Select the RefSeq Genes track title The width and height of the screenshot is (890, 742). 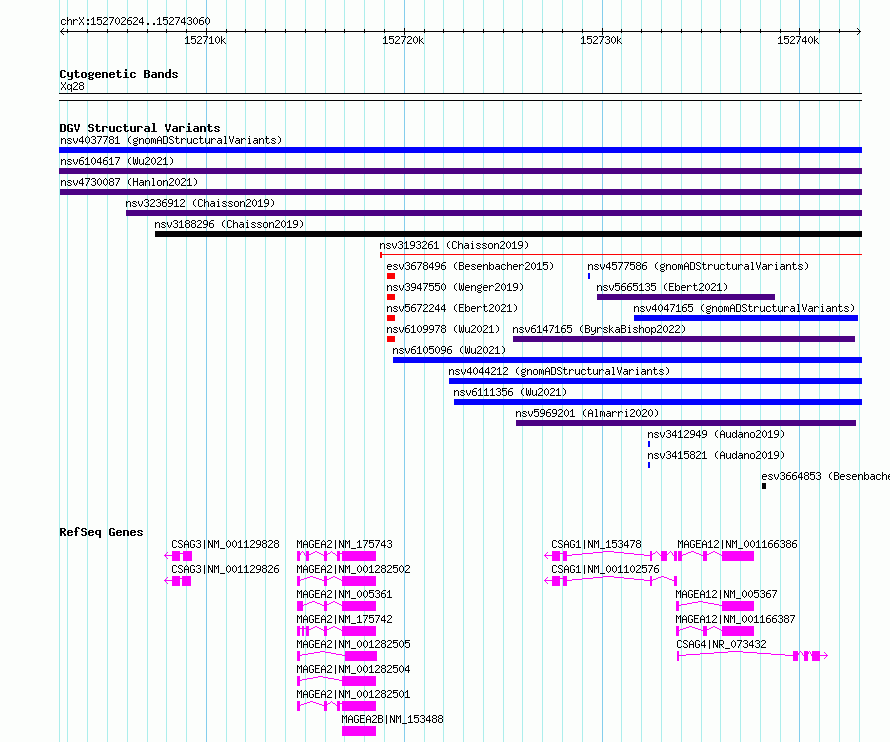point(101,532)
